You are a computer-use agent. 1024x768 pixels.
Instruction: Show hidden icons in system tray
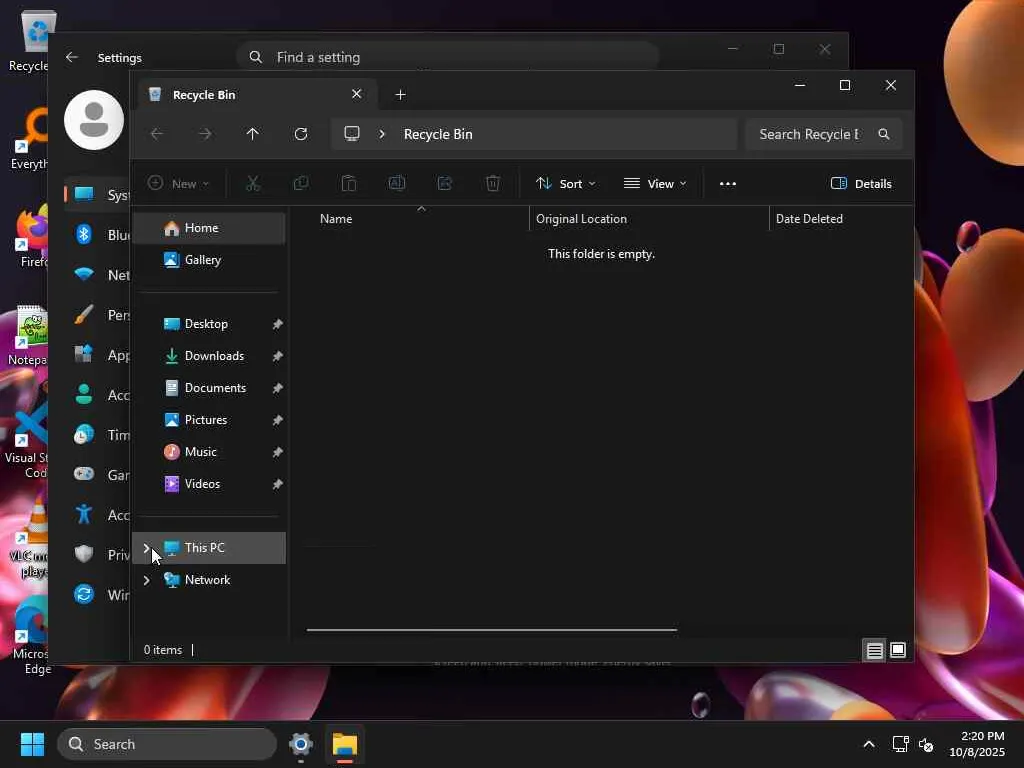[869, 744]
